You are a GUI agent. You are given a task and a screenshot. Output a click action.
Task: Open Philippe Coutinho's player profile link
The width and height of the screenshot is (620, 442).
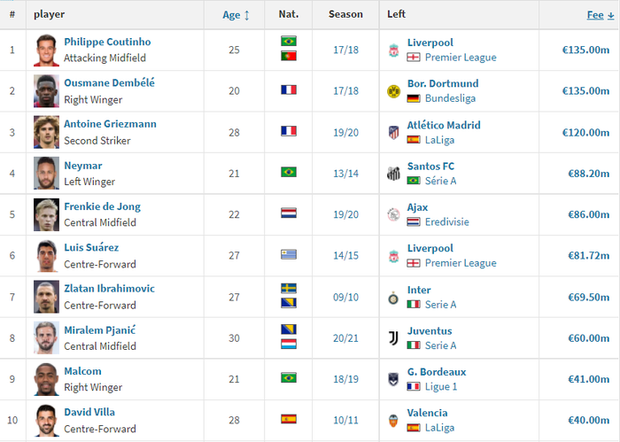[x=105, y=42]
